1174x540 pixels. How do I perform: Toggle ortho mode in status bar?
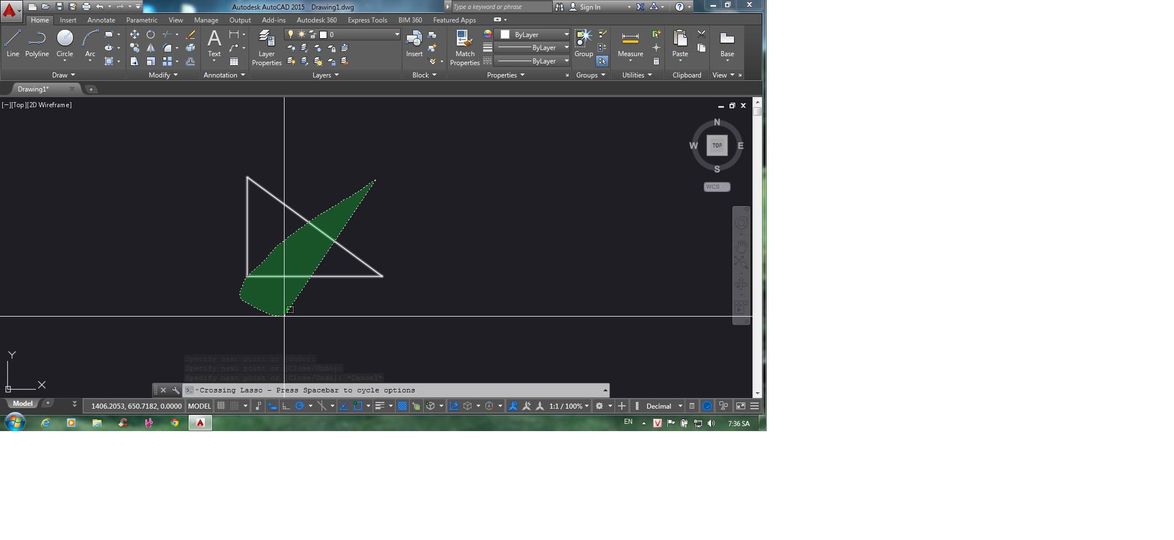[286, 406]
